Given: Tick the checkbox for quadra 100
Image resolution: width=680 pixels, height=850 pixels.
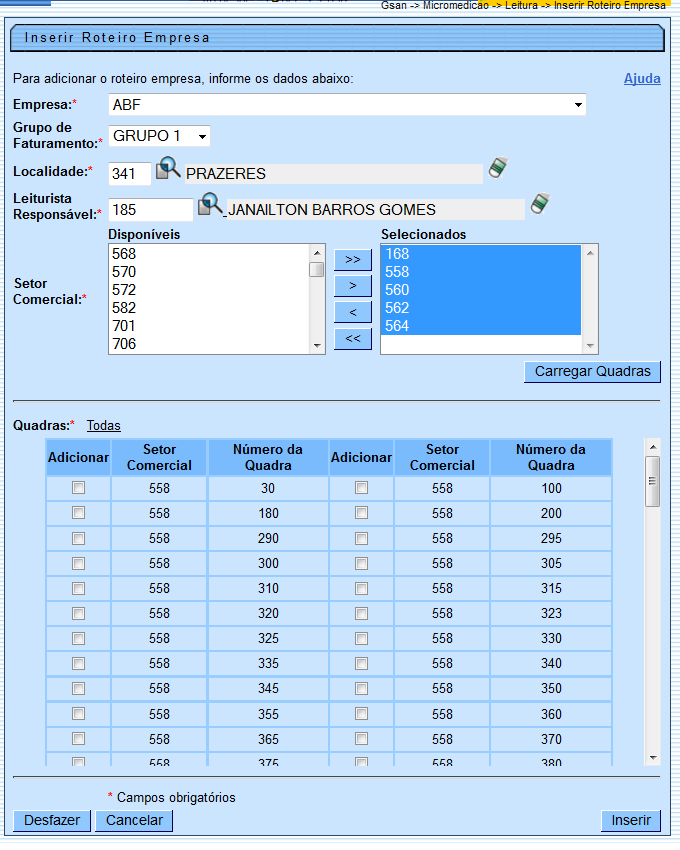Looking at the screenshot, I should [x=361, y=488].
